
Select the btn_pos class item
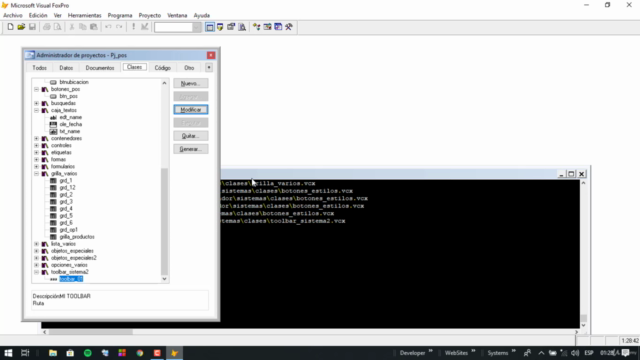pyautogui.click(x=69, y=96)
